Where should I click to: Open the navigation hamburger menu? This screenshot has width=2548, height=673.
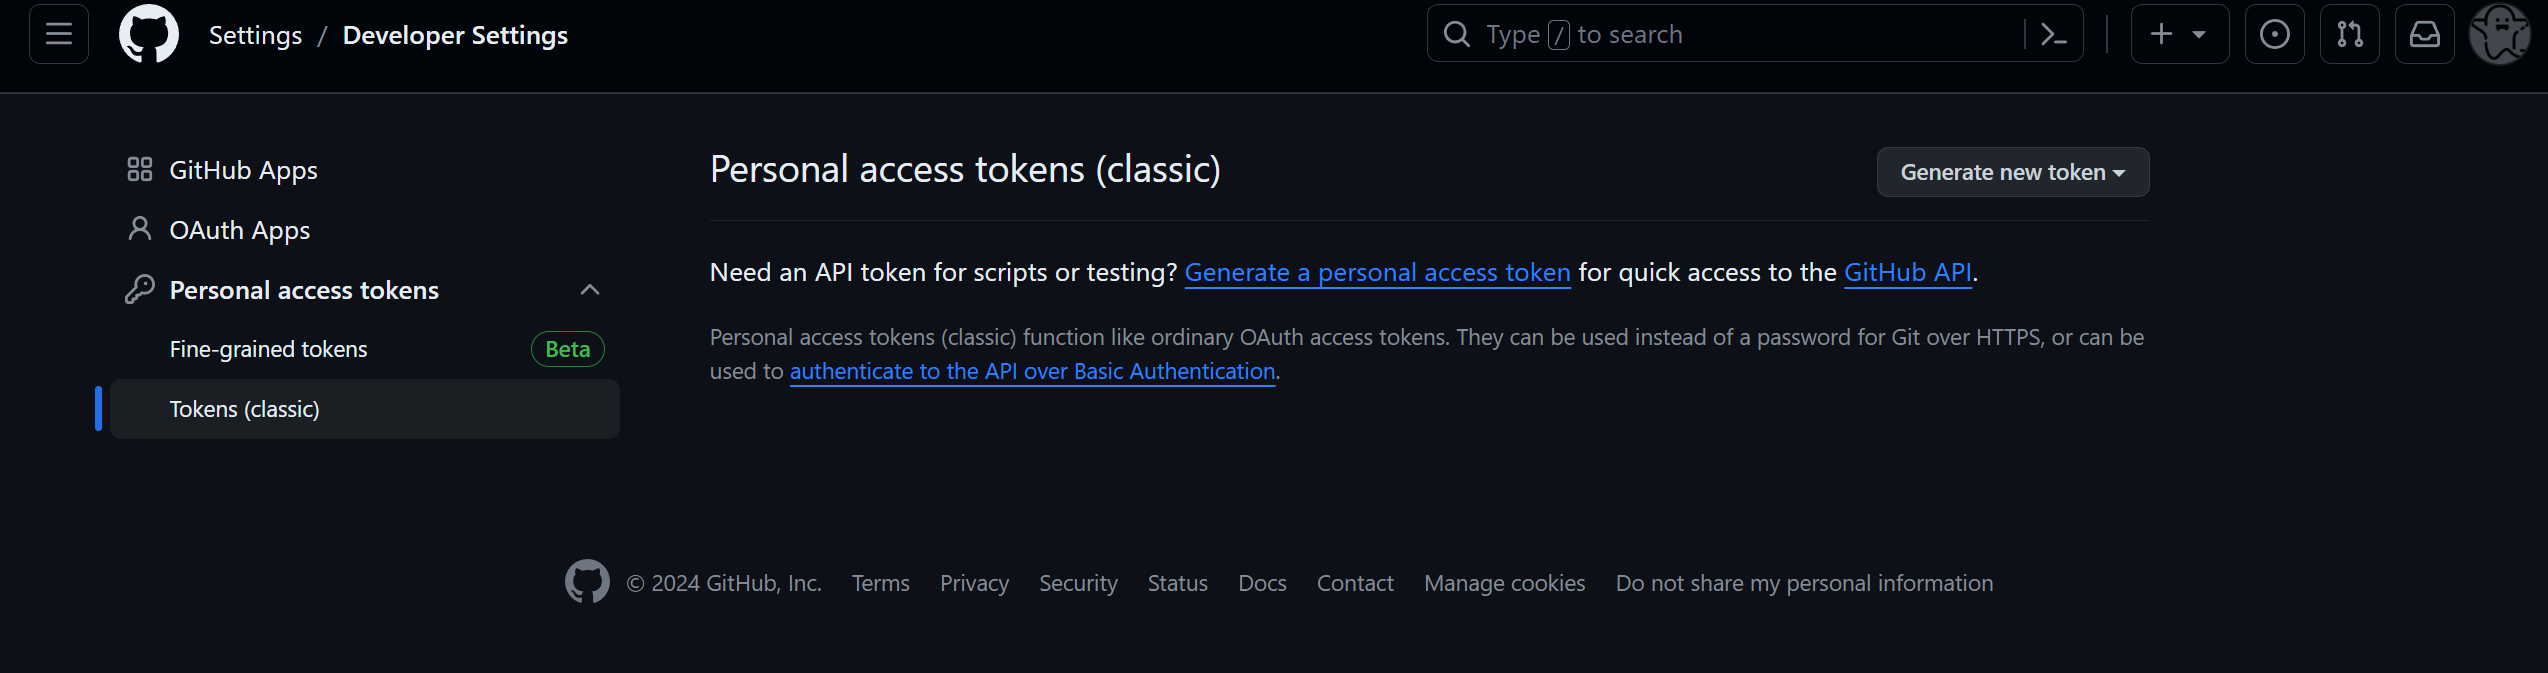(x=58, y=33)
